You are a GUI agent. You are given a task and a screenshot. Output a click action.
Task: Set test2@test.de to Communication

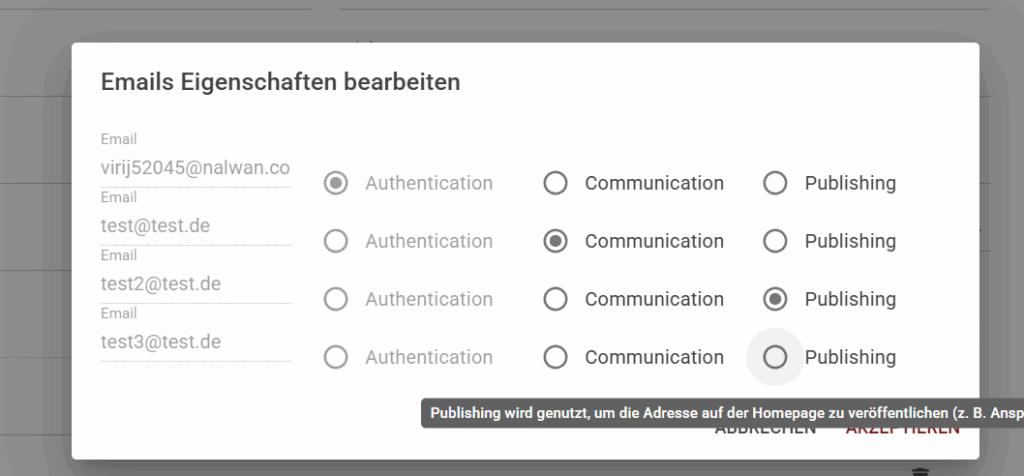(555, 300)
